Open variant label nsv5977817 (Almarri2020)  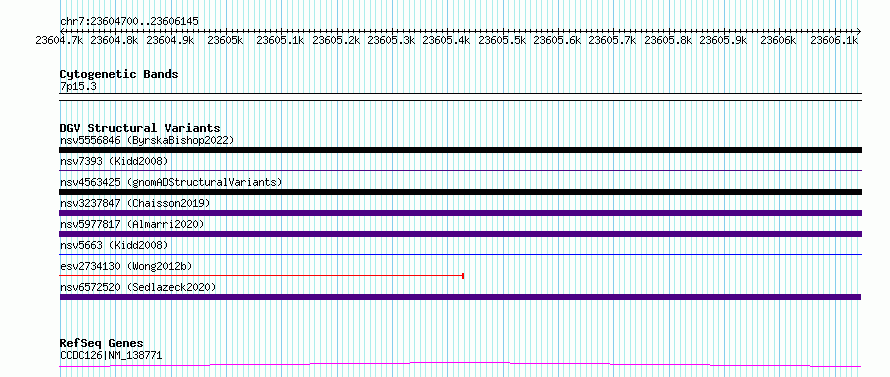coord(132,224)
